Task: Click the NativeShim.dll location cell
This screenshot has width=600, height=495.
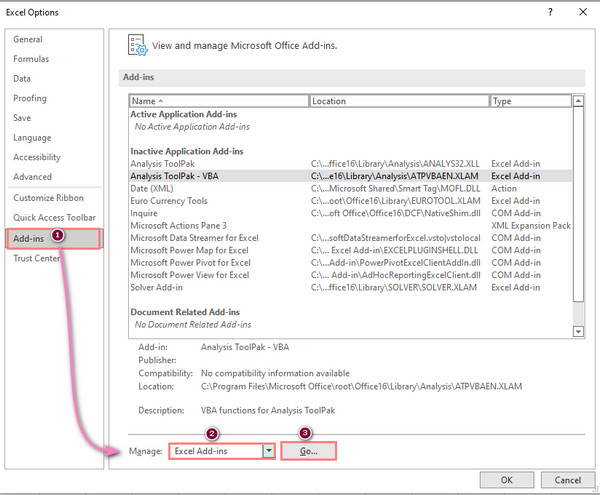Action: pyautogui.click(x=396, y=213)
